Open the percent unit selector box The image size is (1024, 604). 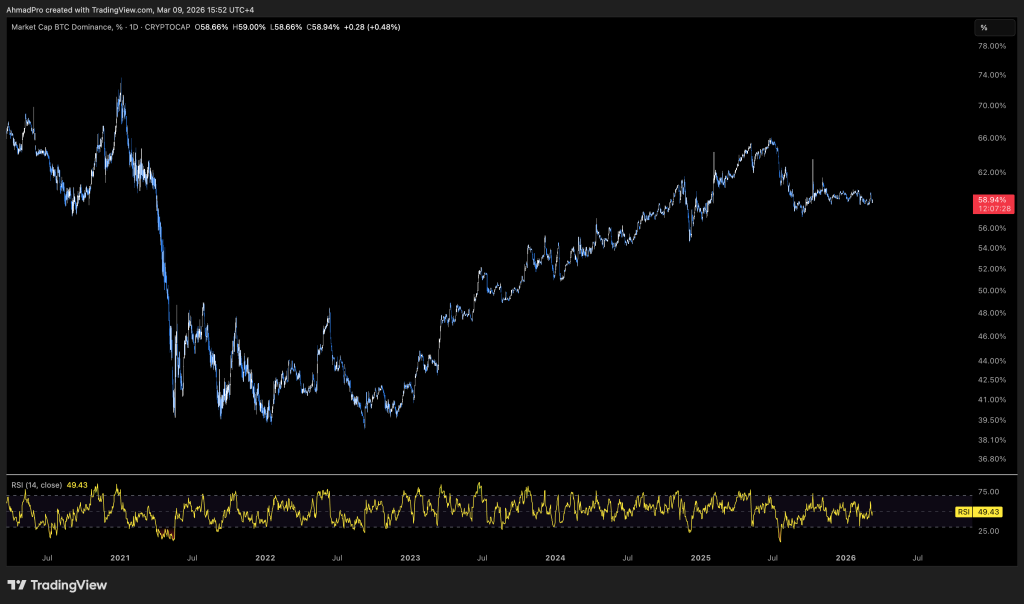(994, 27)
